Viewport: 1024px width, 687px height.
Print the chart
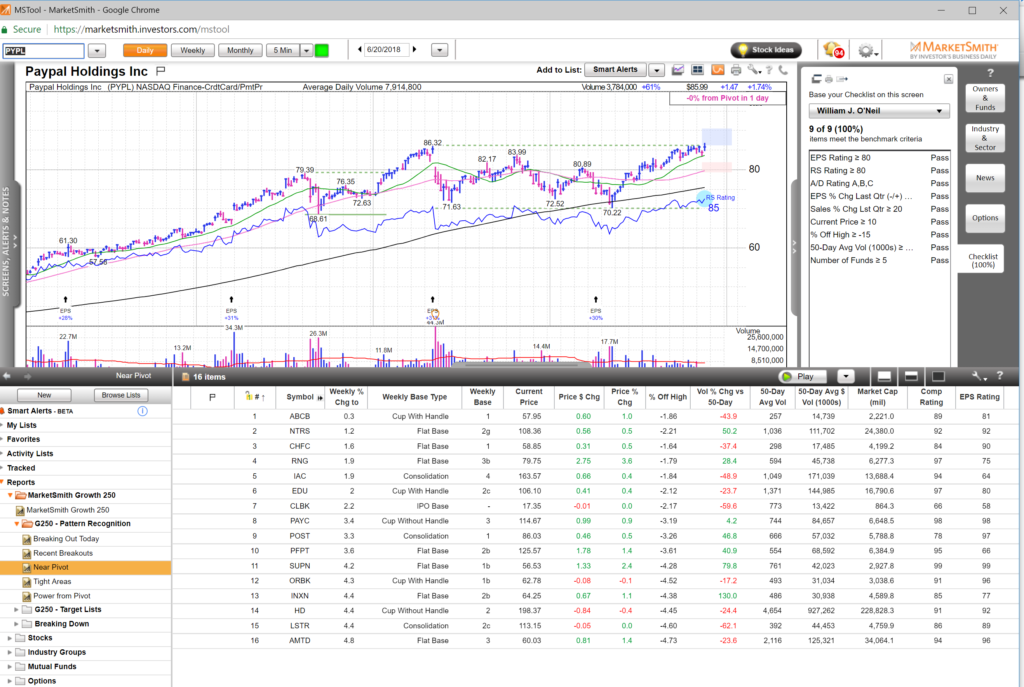[736, 70]
